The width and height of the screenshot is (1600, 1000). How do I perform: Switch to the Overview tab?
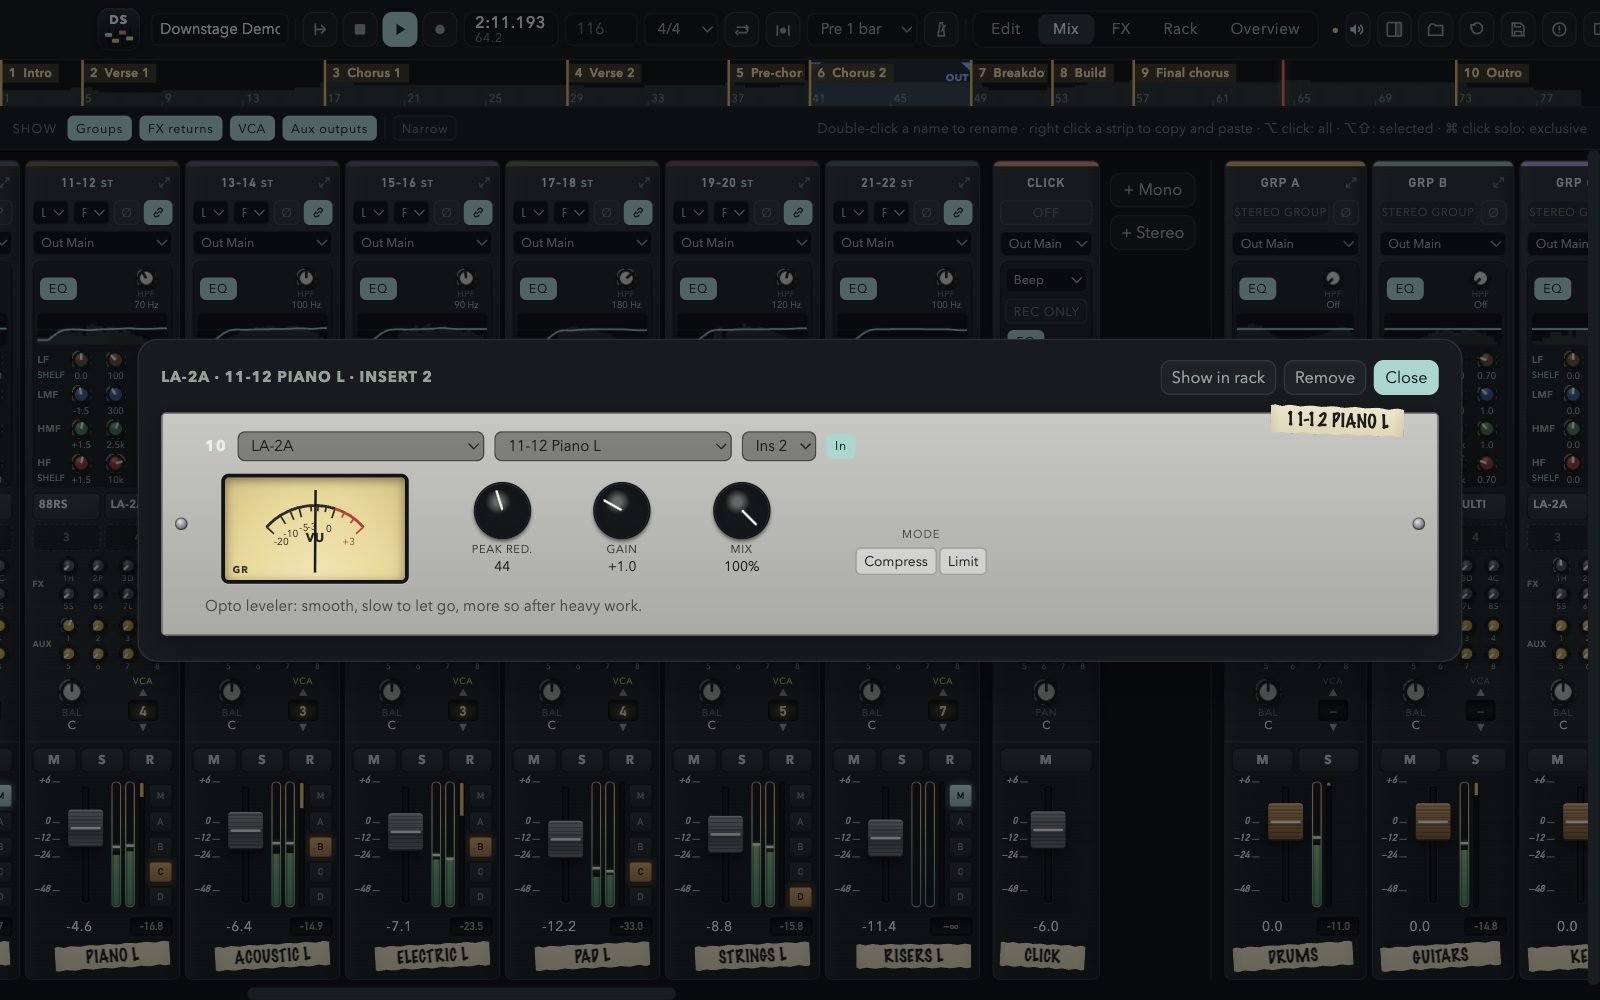(1265, 29)
